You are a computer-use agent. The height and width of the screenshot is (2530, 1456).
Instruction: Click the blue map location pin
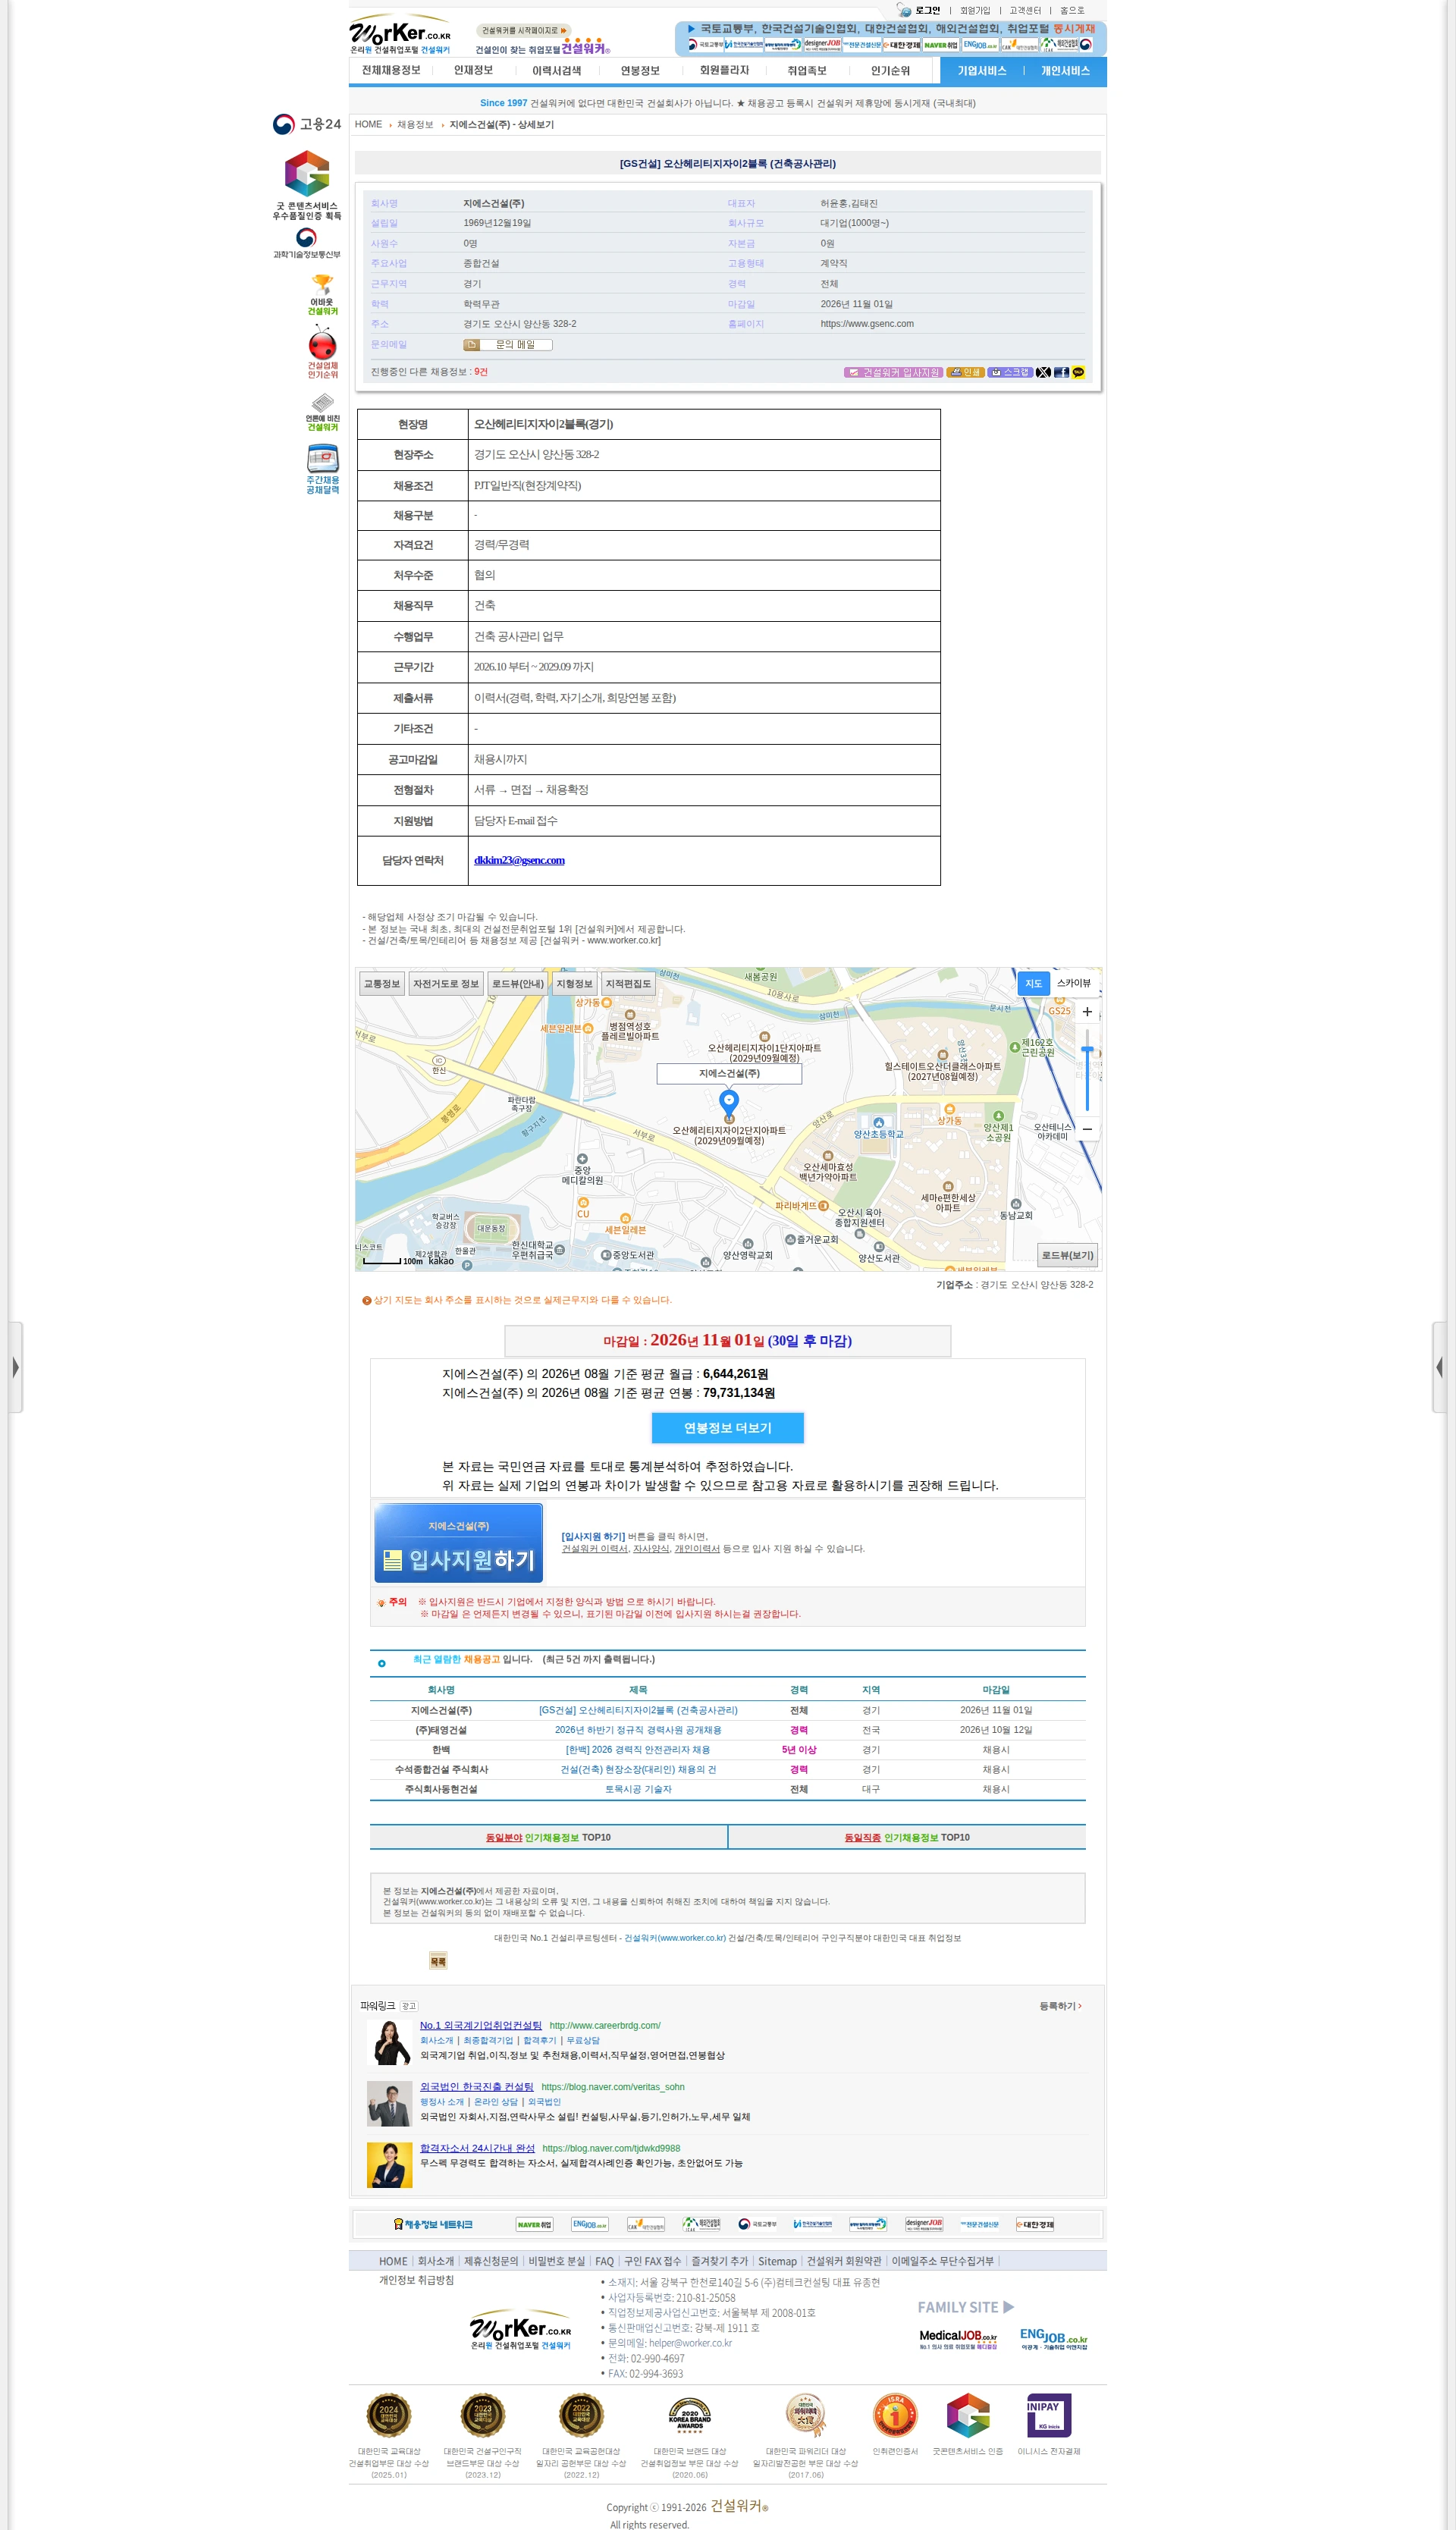(x=729, y=1103)
